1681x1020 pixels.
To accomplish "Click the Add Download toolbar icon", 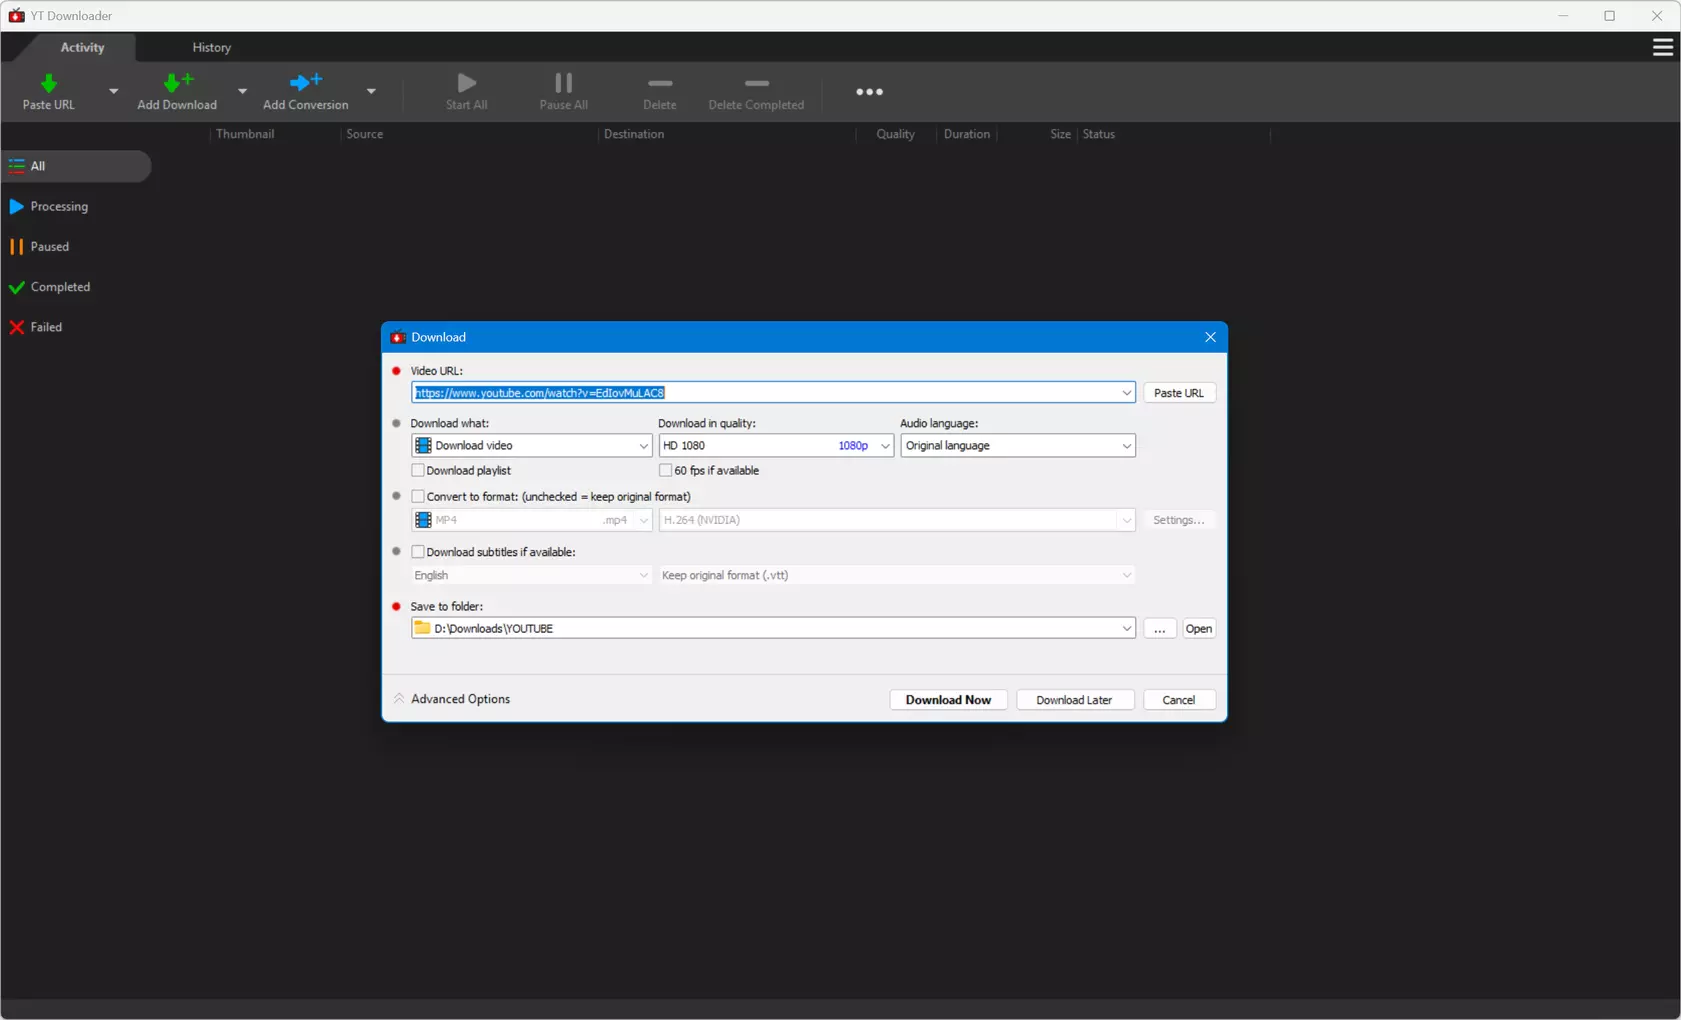I will 177,83.
